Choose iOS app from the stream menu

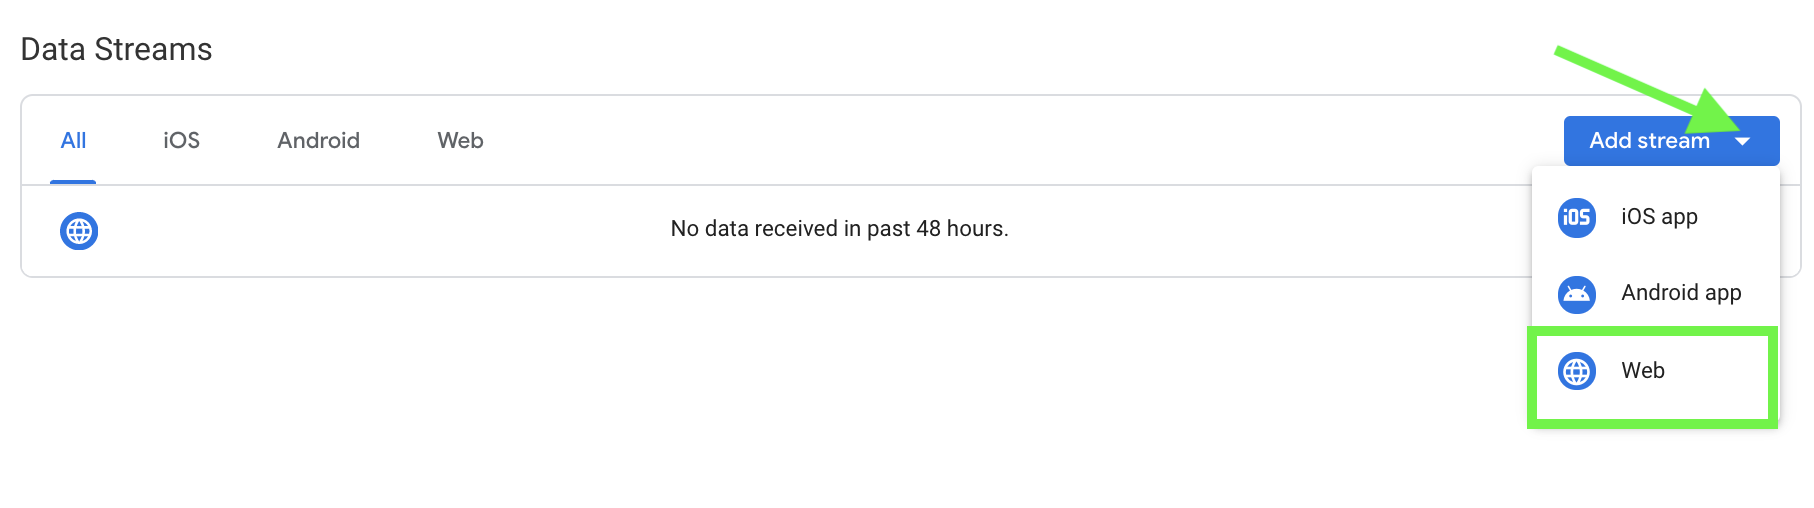[x=1656, y=217]
